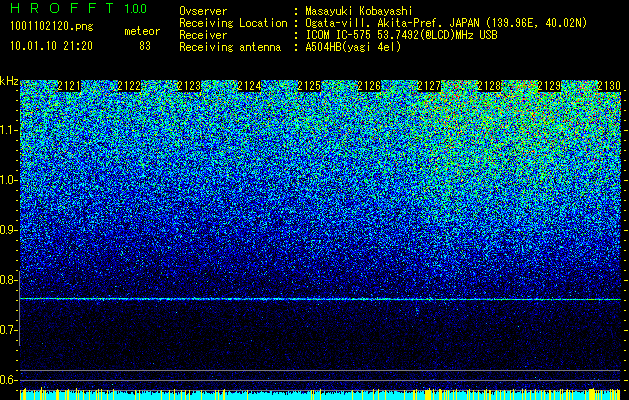Click the Receiving antenna label
The width and height of the screenshot is (629, 400).
pos(230,47)
